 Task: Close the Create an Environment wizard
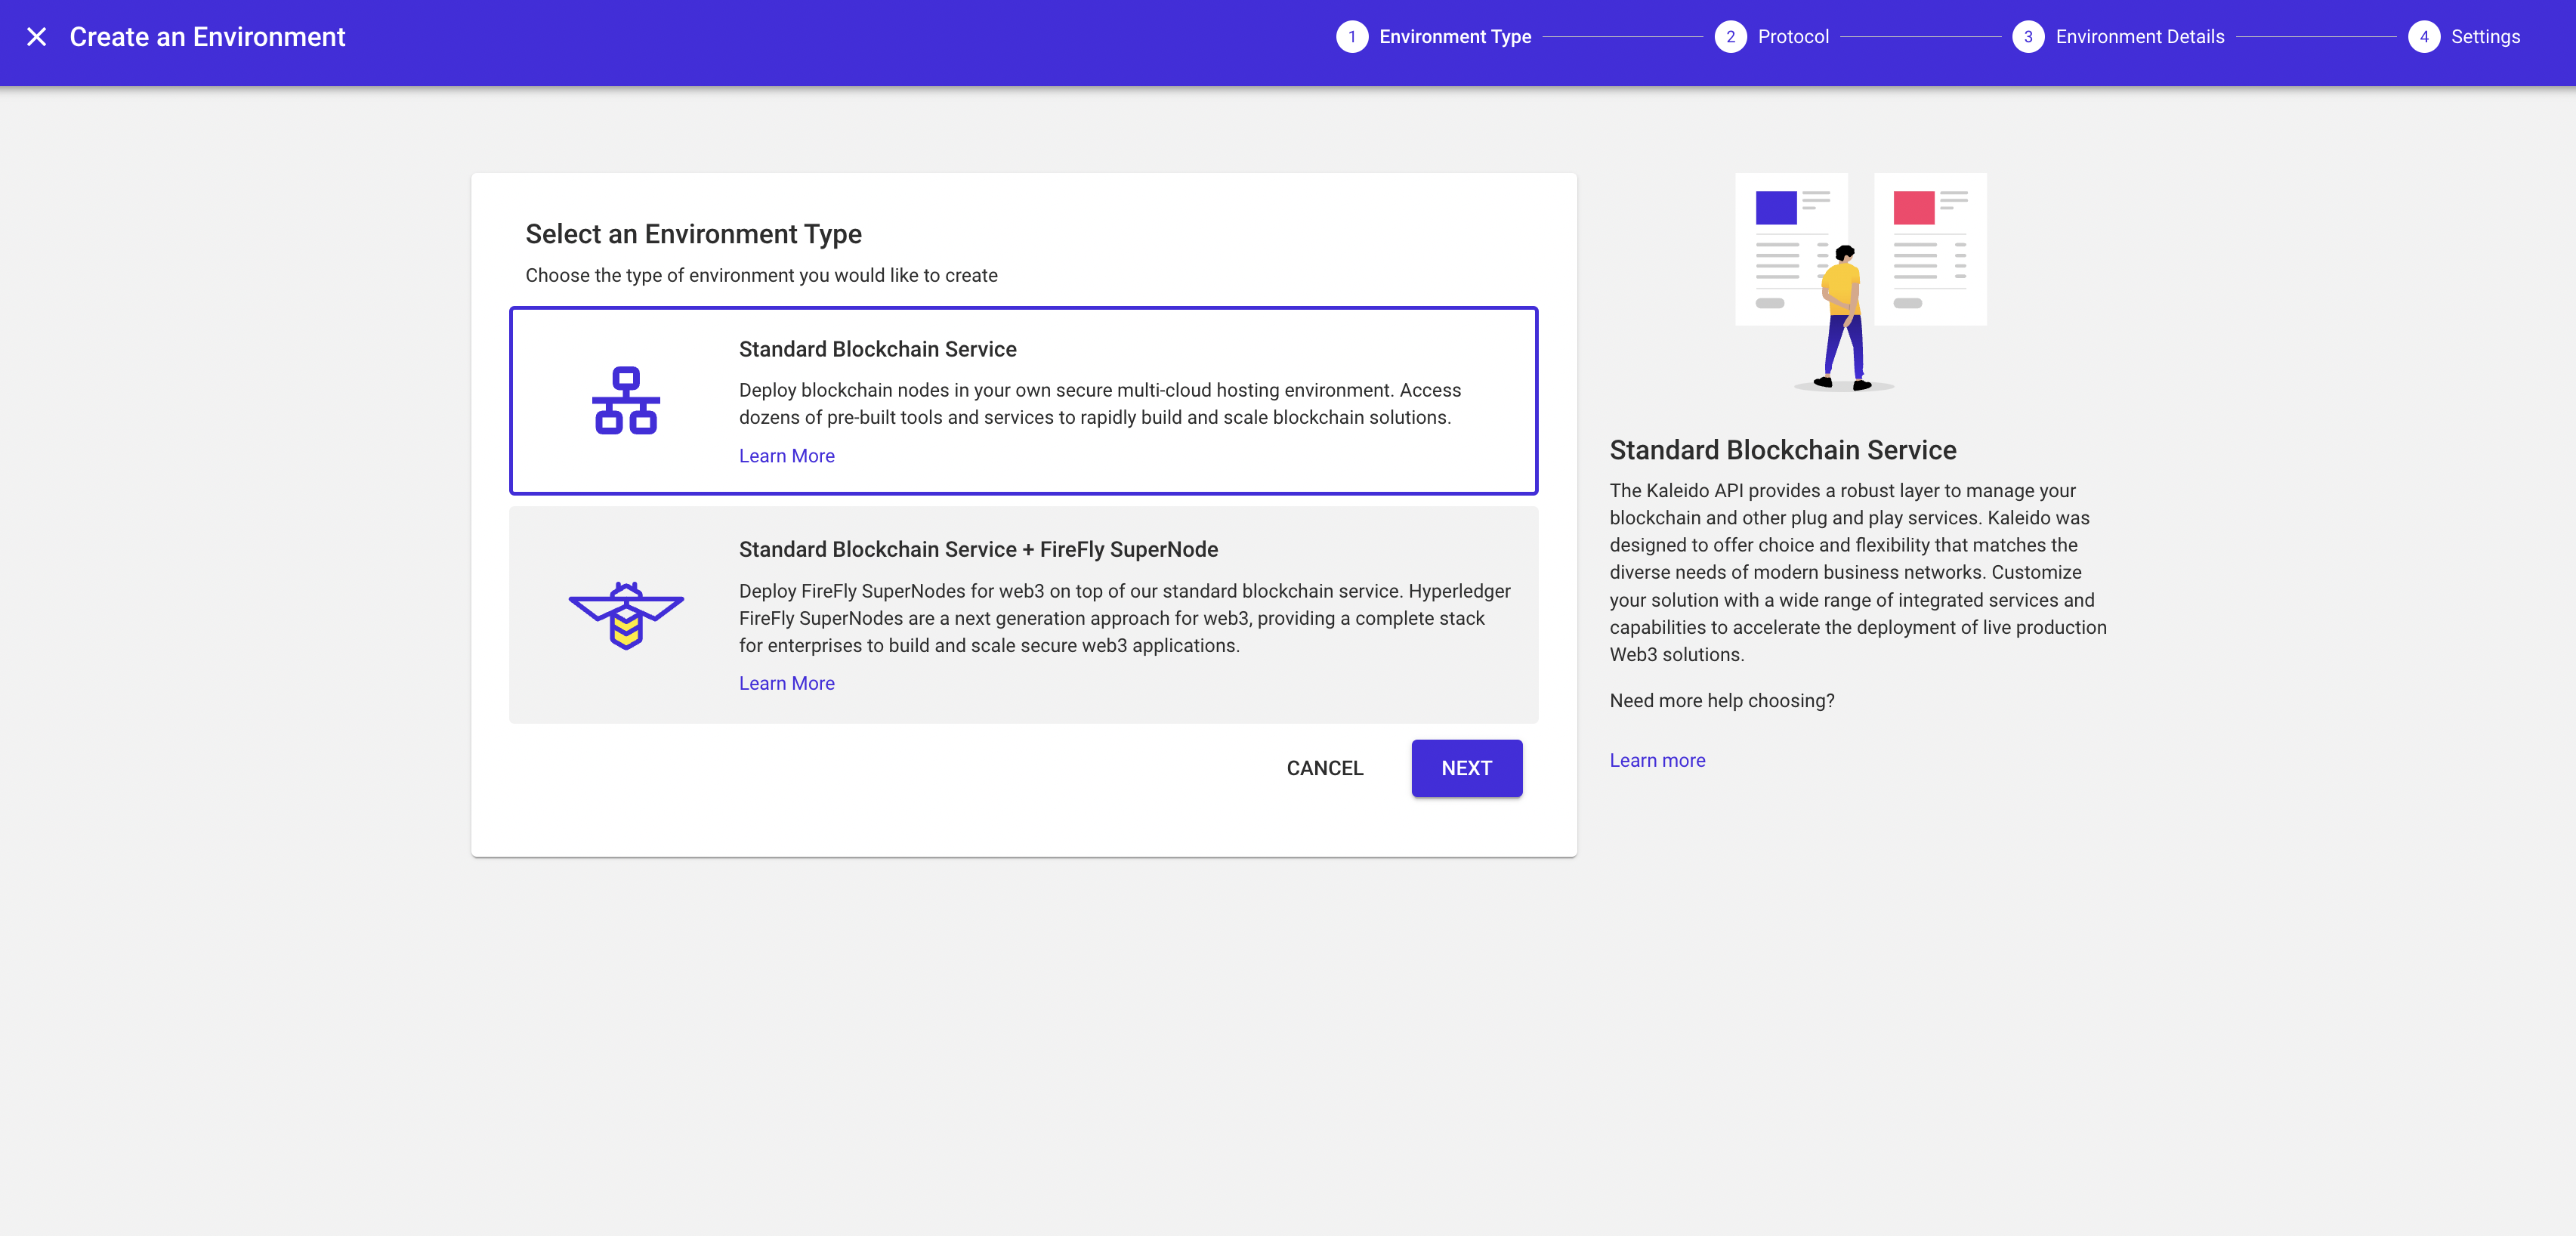coord(37,37)
